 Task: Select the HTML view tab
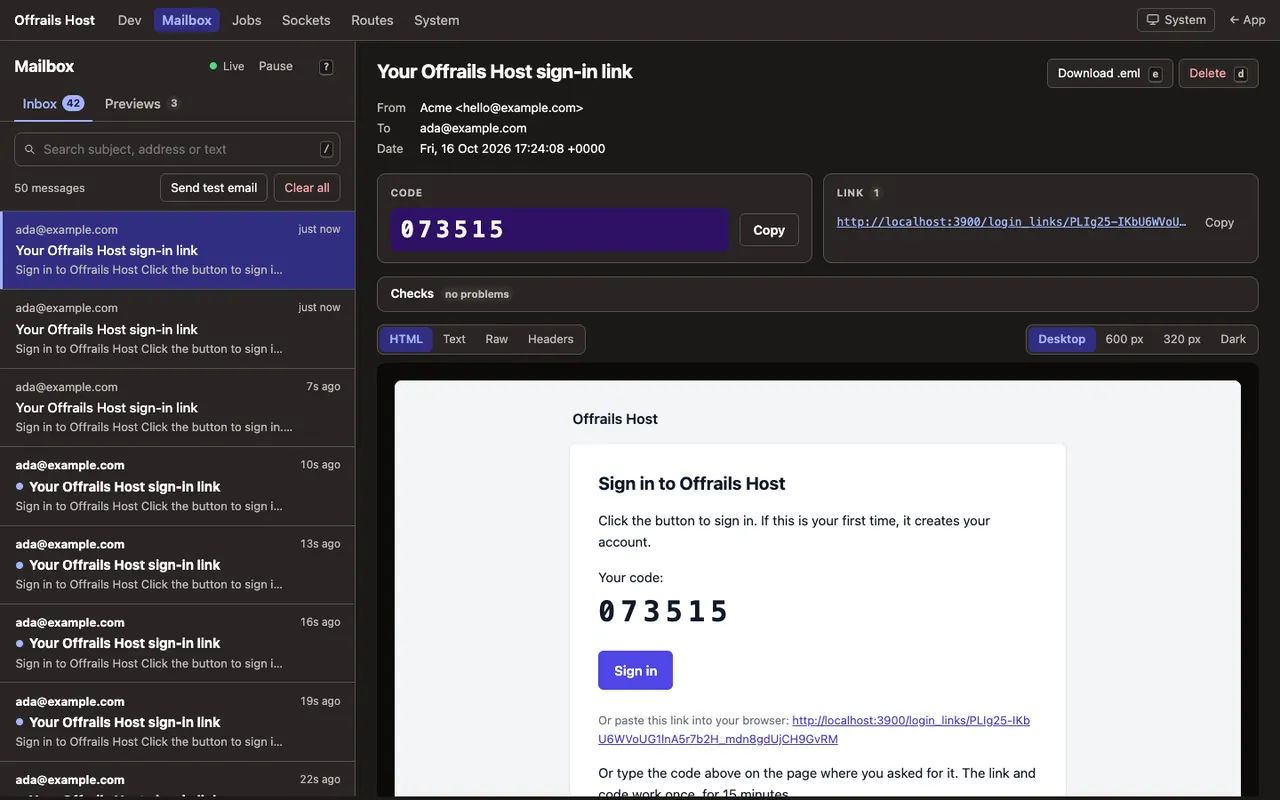406,339
